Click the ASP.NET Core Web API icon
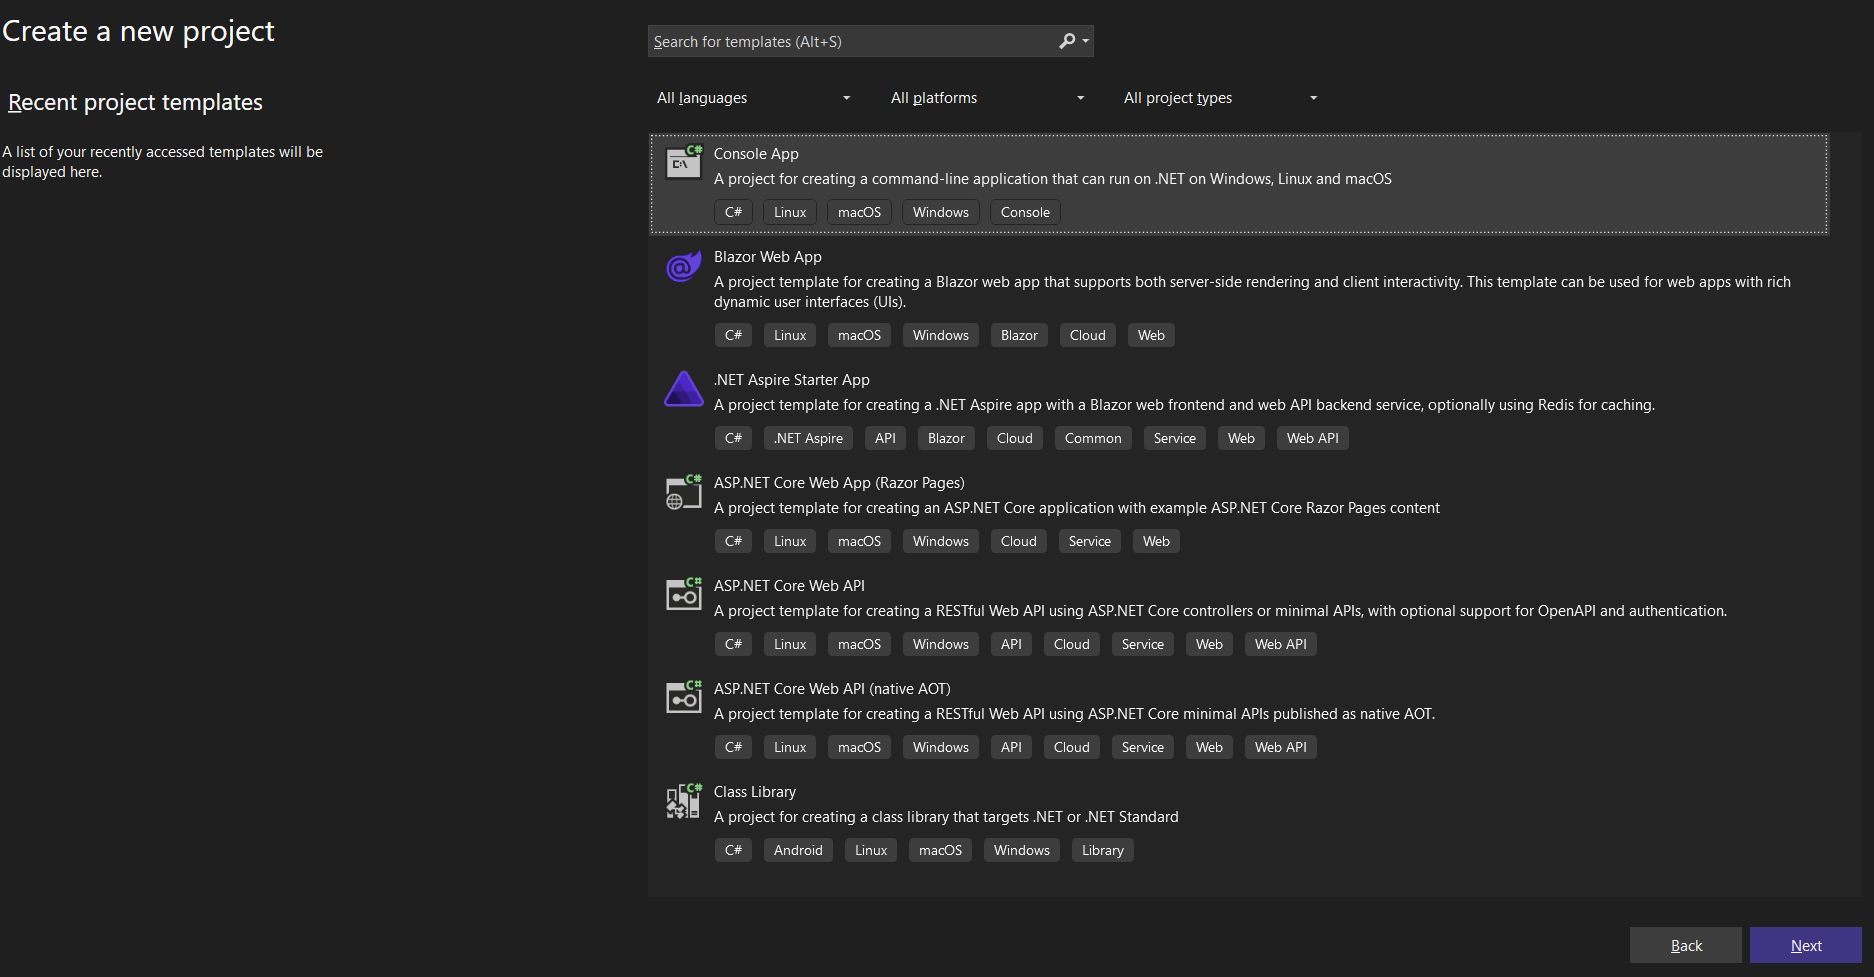 point(684,595)
